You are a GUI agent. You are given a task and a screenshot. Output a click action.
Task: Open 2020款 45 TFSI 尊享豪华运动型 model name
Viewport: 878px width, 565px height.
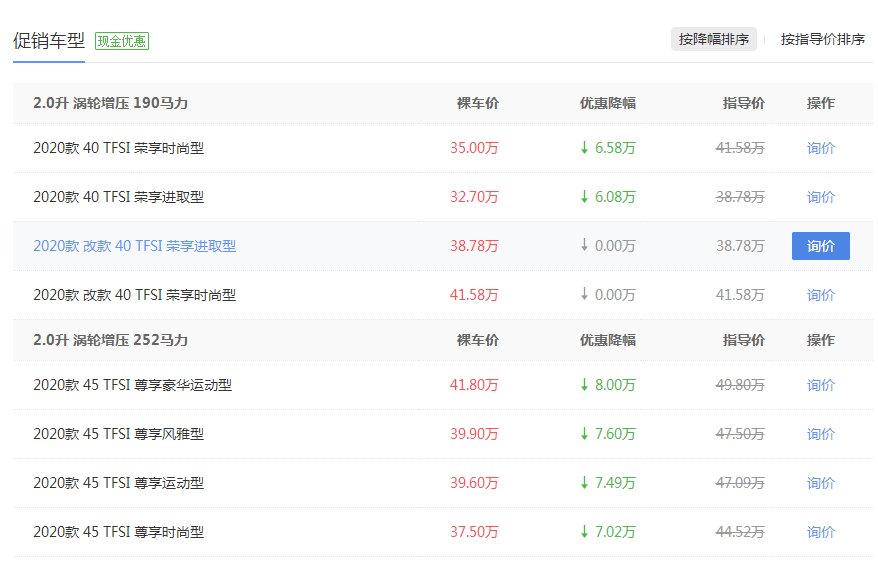[x=132, y=385]
